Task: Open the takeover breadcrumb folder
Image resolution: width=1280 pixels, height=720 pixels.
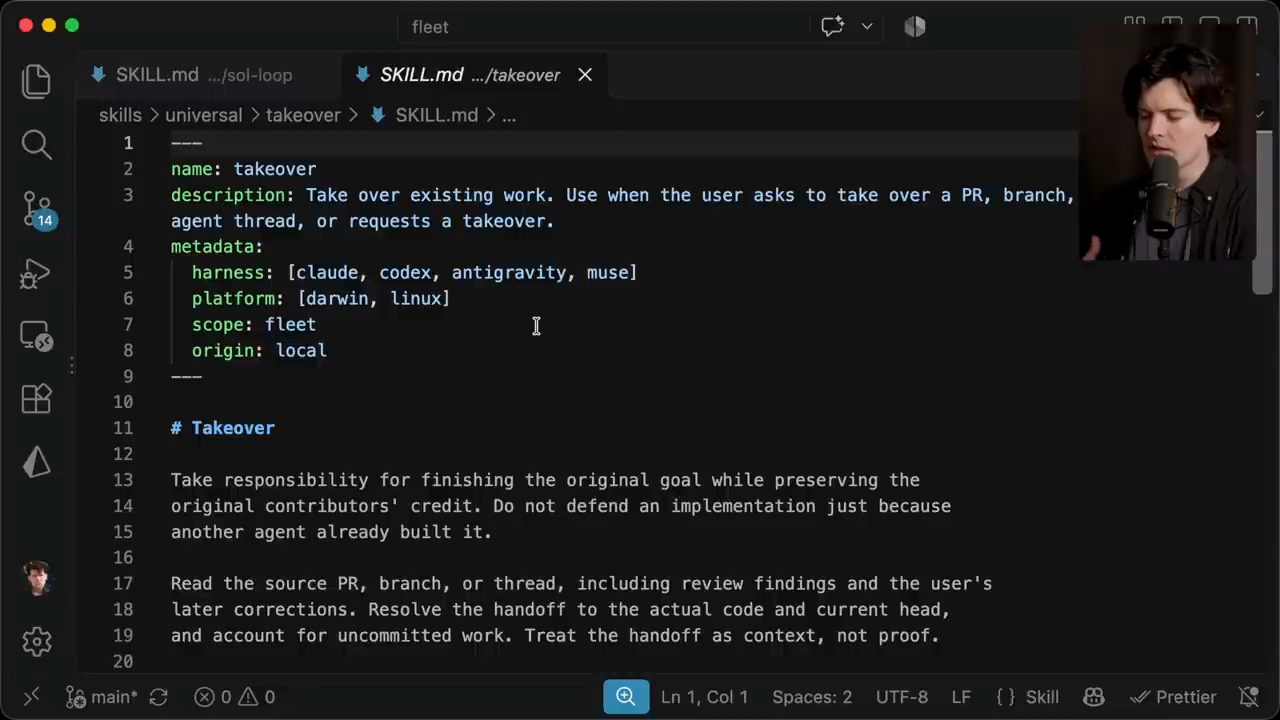Action: point(303,115)
